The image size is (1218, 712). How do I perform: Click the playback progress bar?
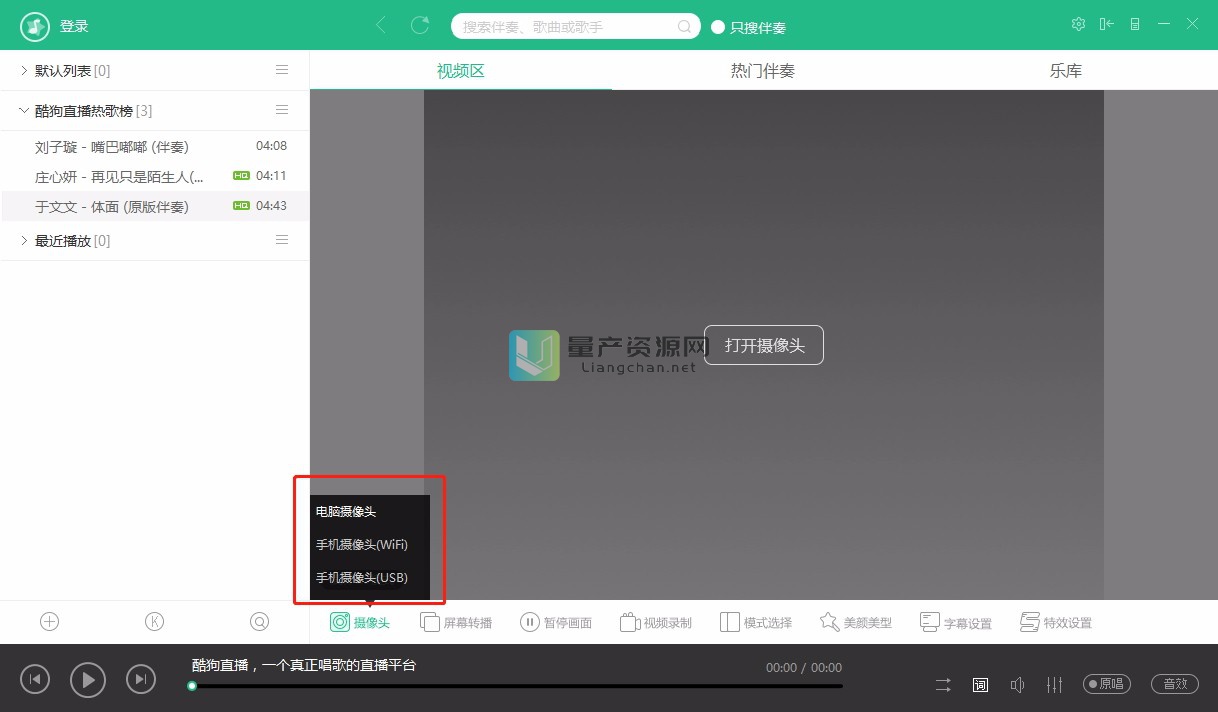coord(517,686)
